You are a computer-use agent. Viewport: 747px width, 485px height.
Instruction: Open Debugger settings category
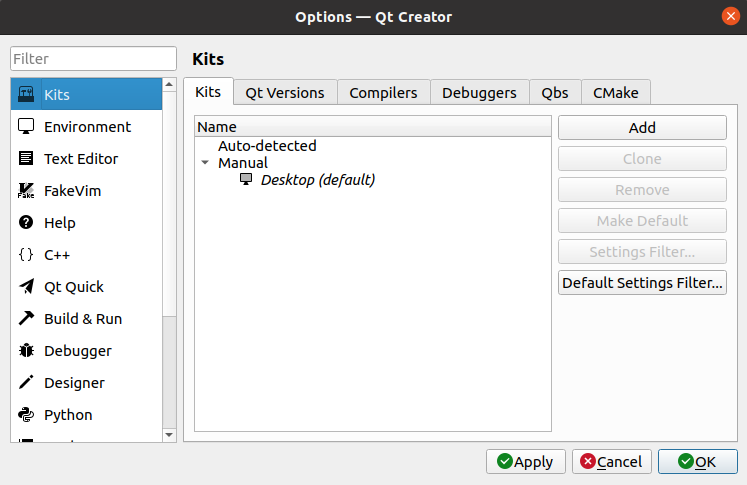pyautogui.click(x=87, y=350)
